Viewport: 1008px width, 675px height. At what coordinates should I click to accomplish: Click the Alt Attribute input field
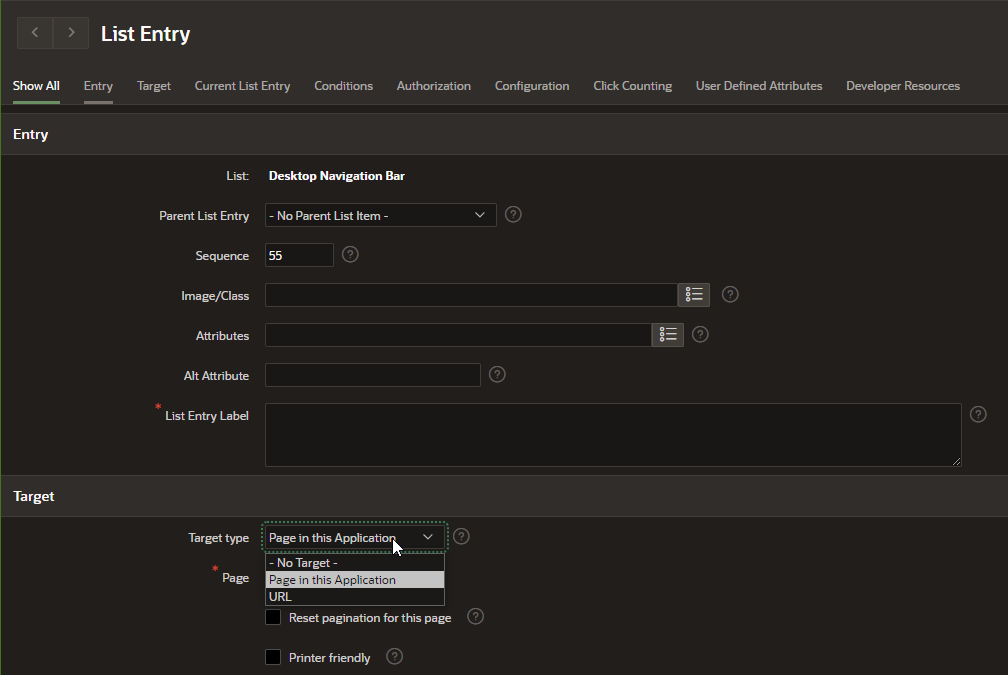point(373,375)
